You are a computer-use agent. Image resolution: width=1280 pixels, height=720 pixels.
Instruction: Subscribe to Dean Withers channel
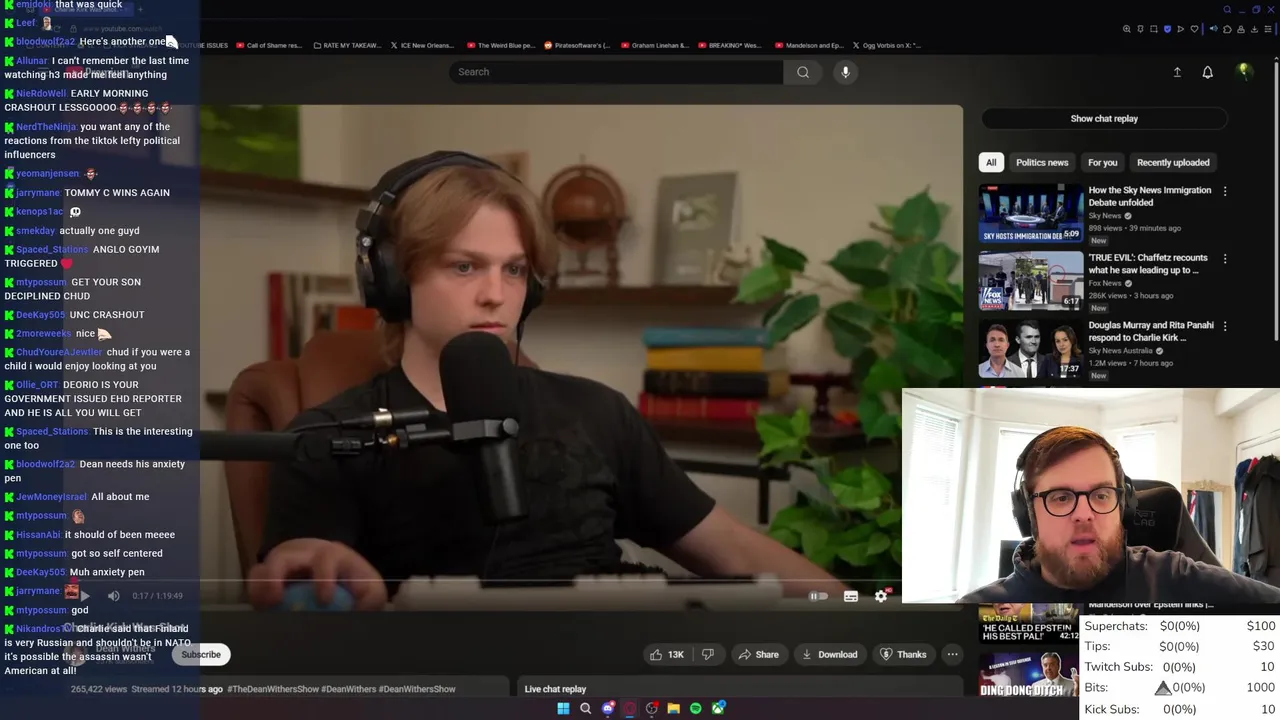coord(201,654)
